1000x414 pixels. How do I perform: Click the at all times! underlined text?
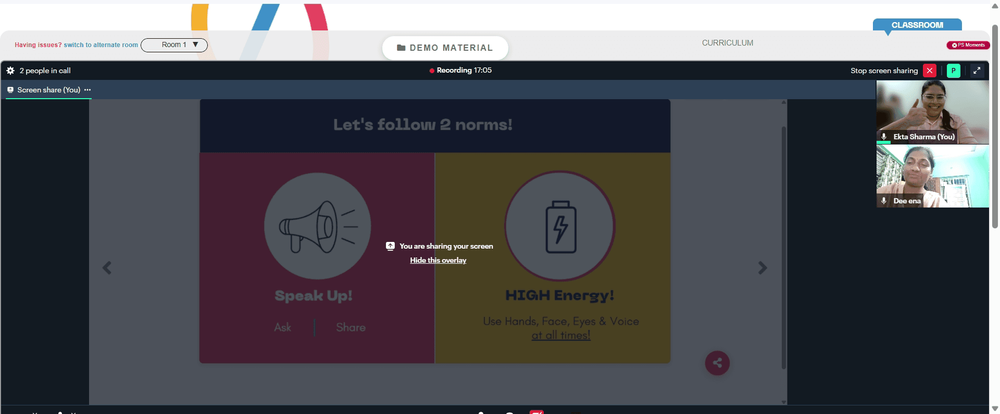(561, 335)
